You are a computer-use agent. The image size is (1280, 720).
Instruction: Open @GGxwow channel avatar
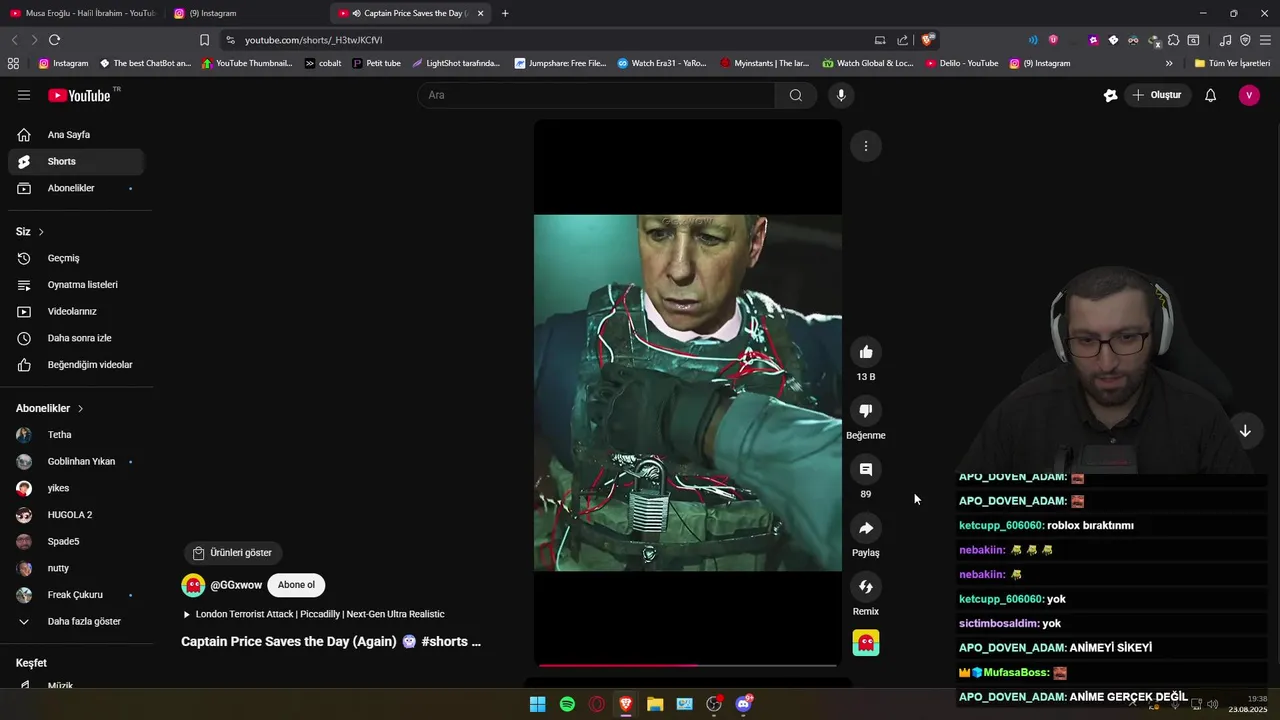pos(193,585)
